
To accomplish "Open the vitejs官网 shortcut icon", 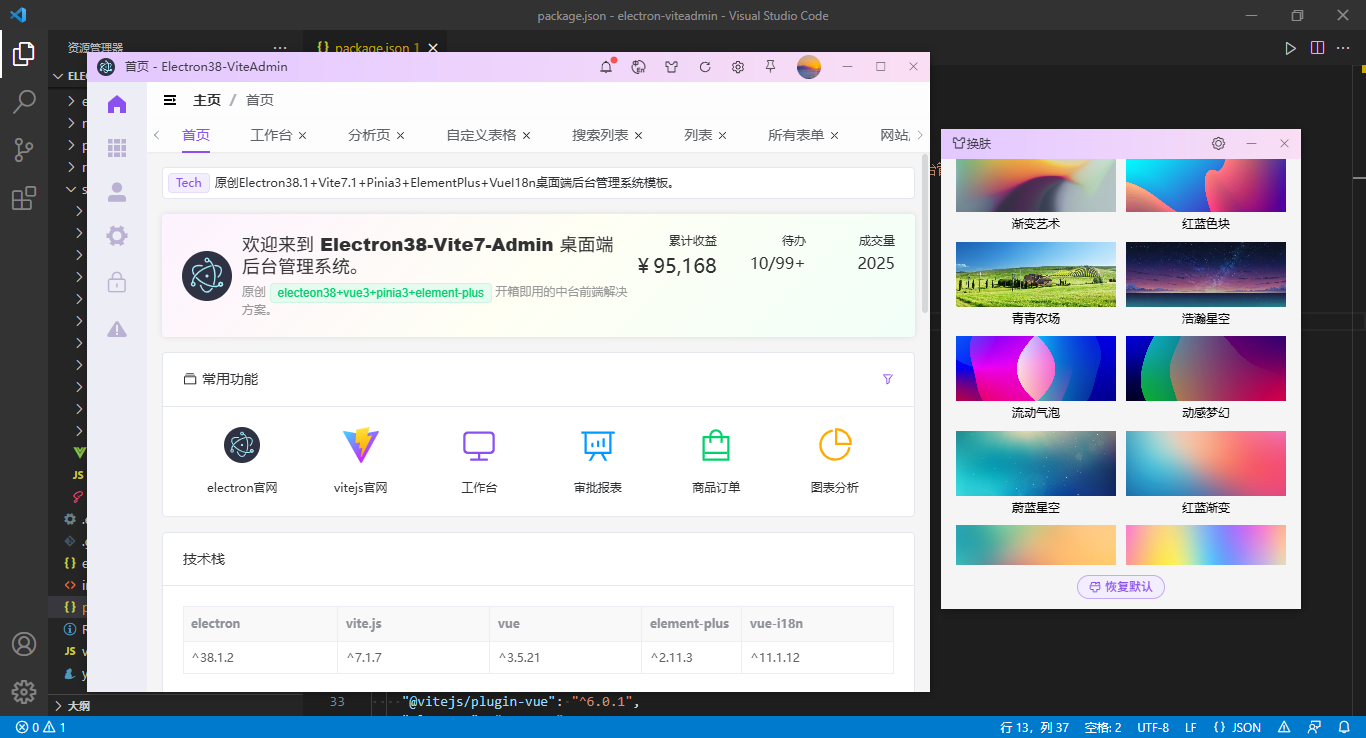I will click(x=361, y=445).
